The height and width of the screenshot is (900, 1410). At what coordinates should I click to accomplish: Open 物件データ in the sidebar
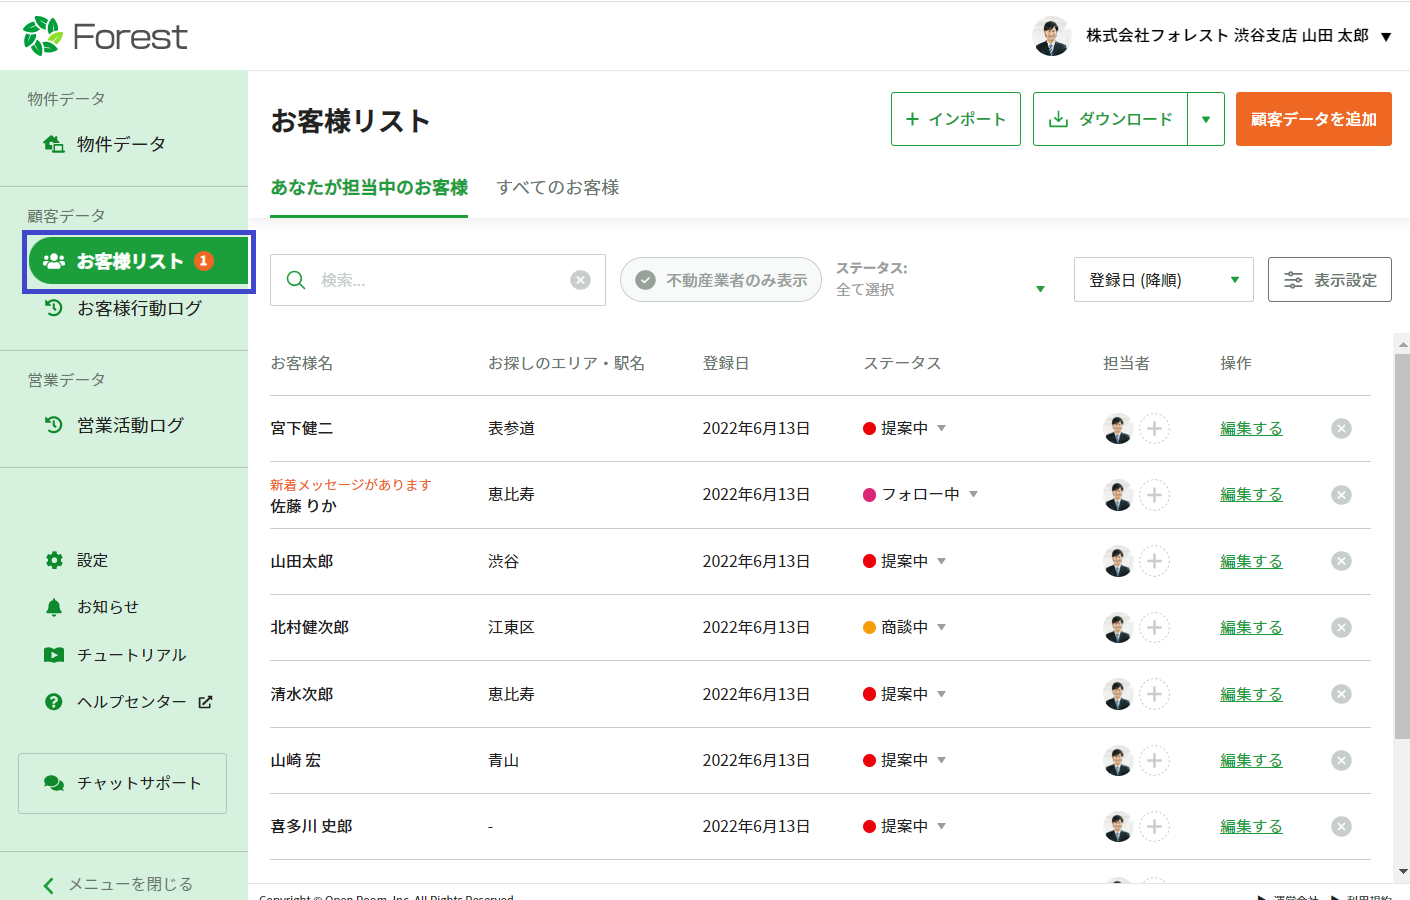120,144
